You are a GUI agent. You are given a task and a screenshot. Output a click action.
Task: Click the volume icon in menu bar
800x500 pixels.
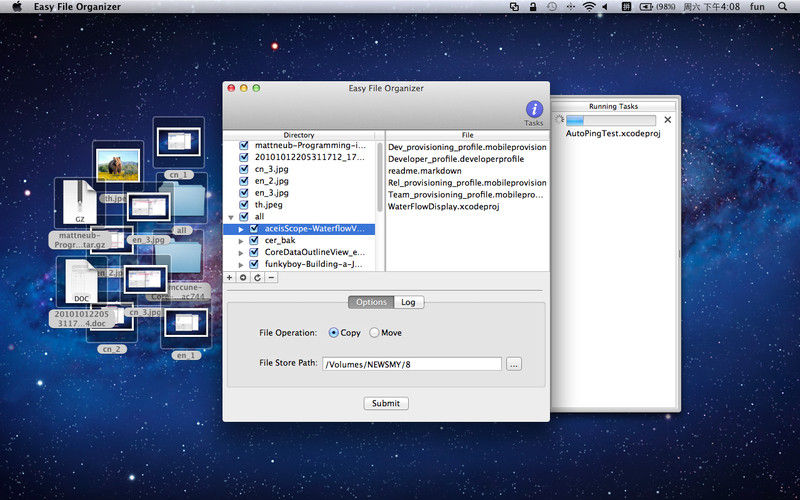[605, 7]
